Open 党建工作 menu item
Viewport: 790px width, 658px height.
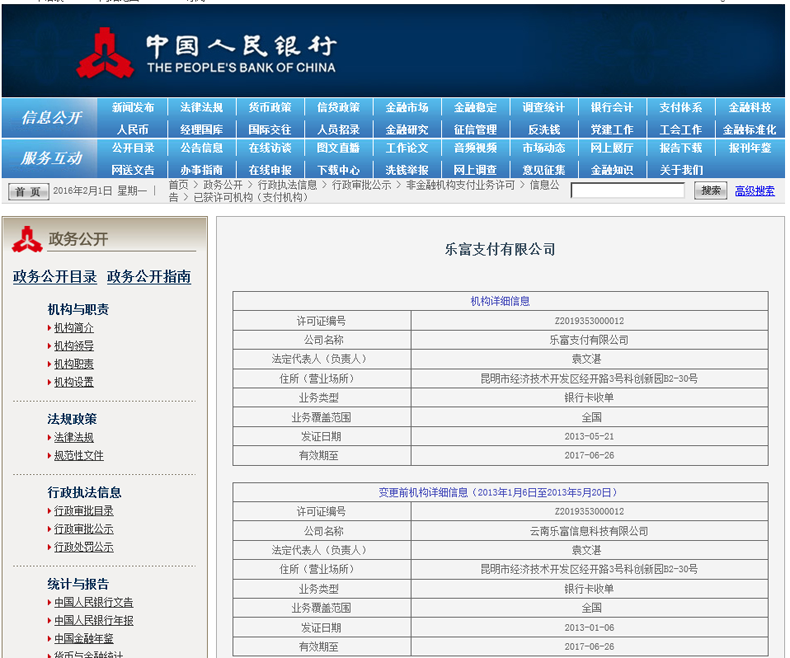pos(612,129)
